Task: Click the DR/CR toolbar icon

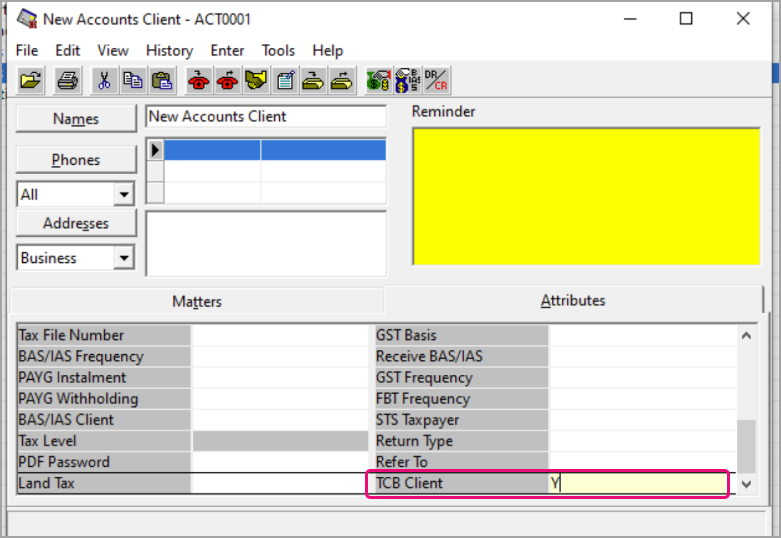Action: tap(436, 80)
